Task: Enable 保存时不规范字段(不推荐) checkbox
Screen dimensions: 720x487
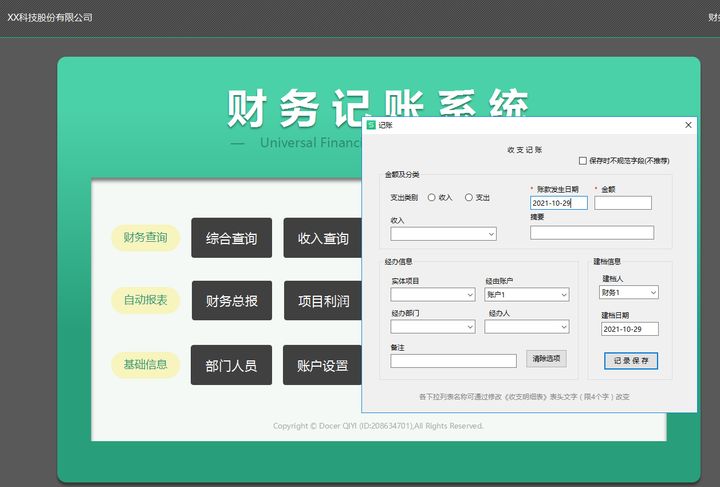Action: pyautogui.click(x=583, y=161)
